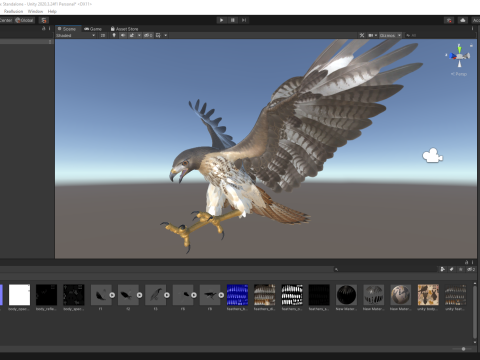480x360 pixels.
Task: Open the Reallusion menu
Action: pos(13,11)
